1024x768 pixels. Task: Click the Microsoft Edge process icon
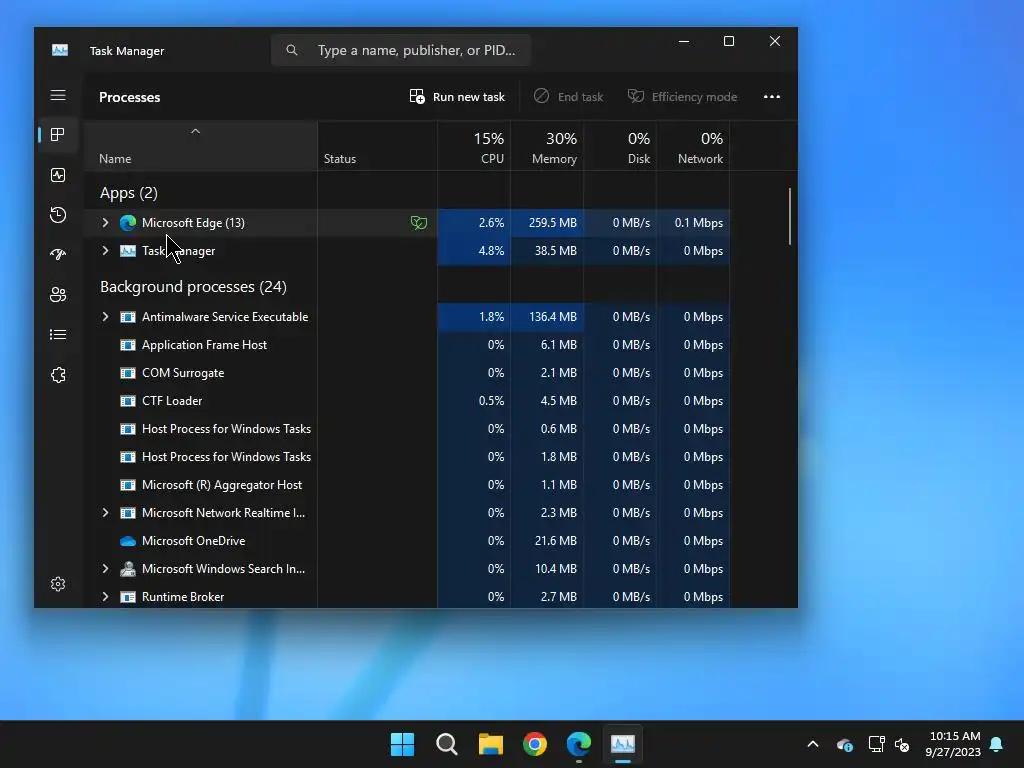(x=128, y=223)
